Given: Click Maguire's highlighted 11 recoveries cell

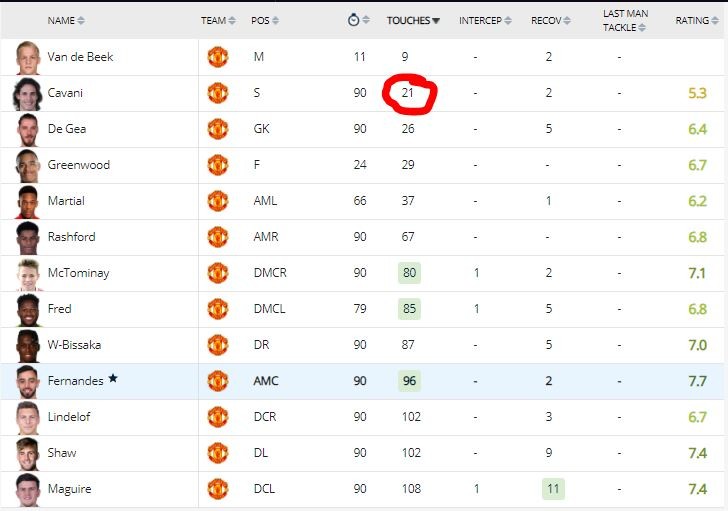Looking at the screenshot, I should click(551, 489).
